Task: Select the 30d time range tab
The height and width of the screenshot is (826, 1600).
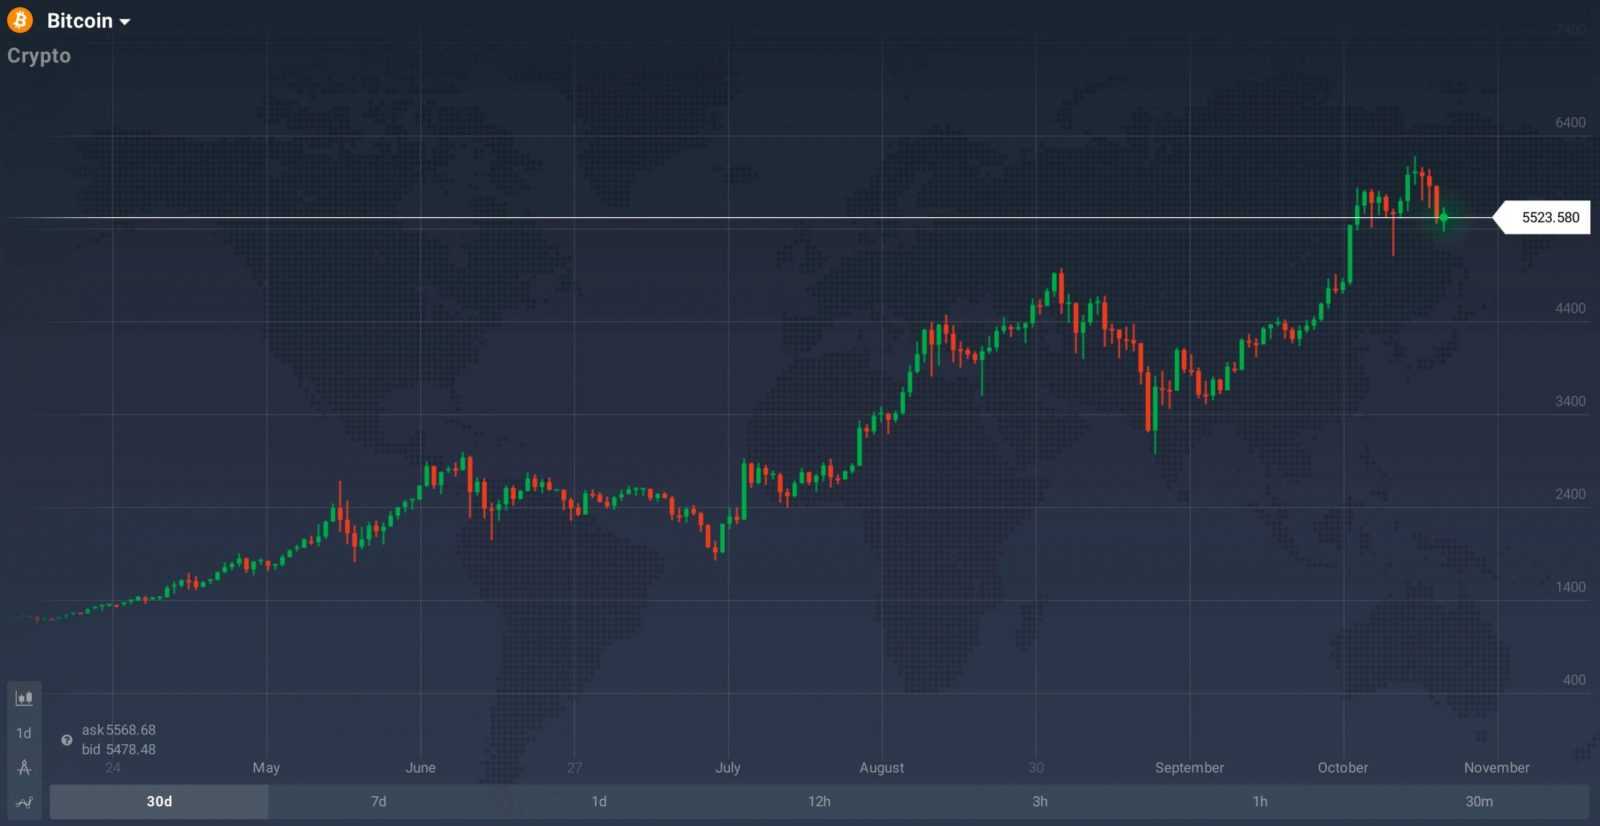Action: pos(159,801)
